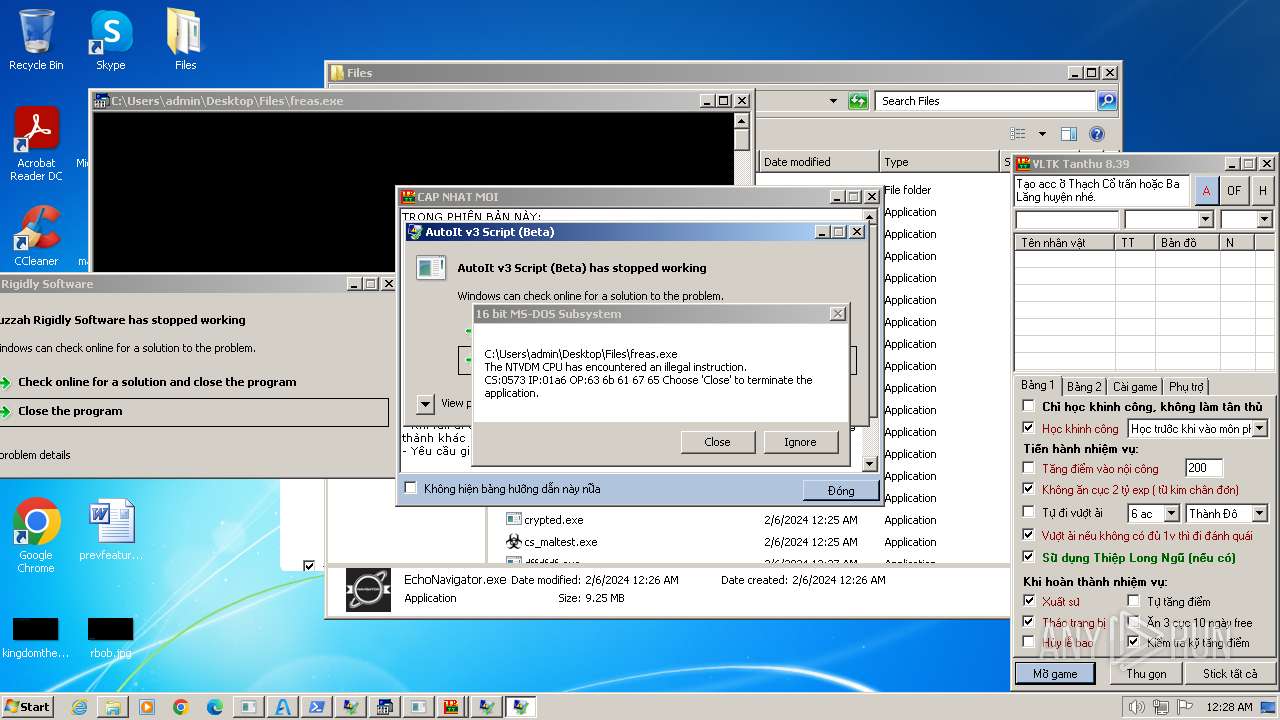Switch to the Bảng 2 tab
This screenshot has width=1280, height=720.
[1084, 386]
